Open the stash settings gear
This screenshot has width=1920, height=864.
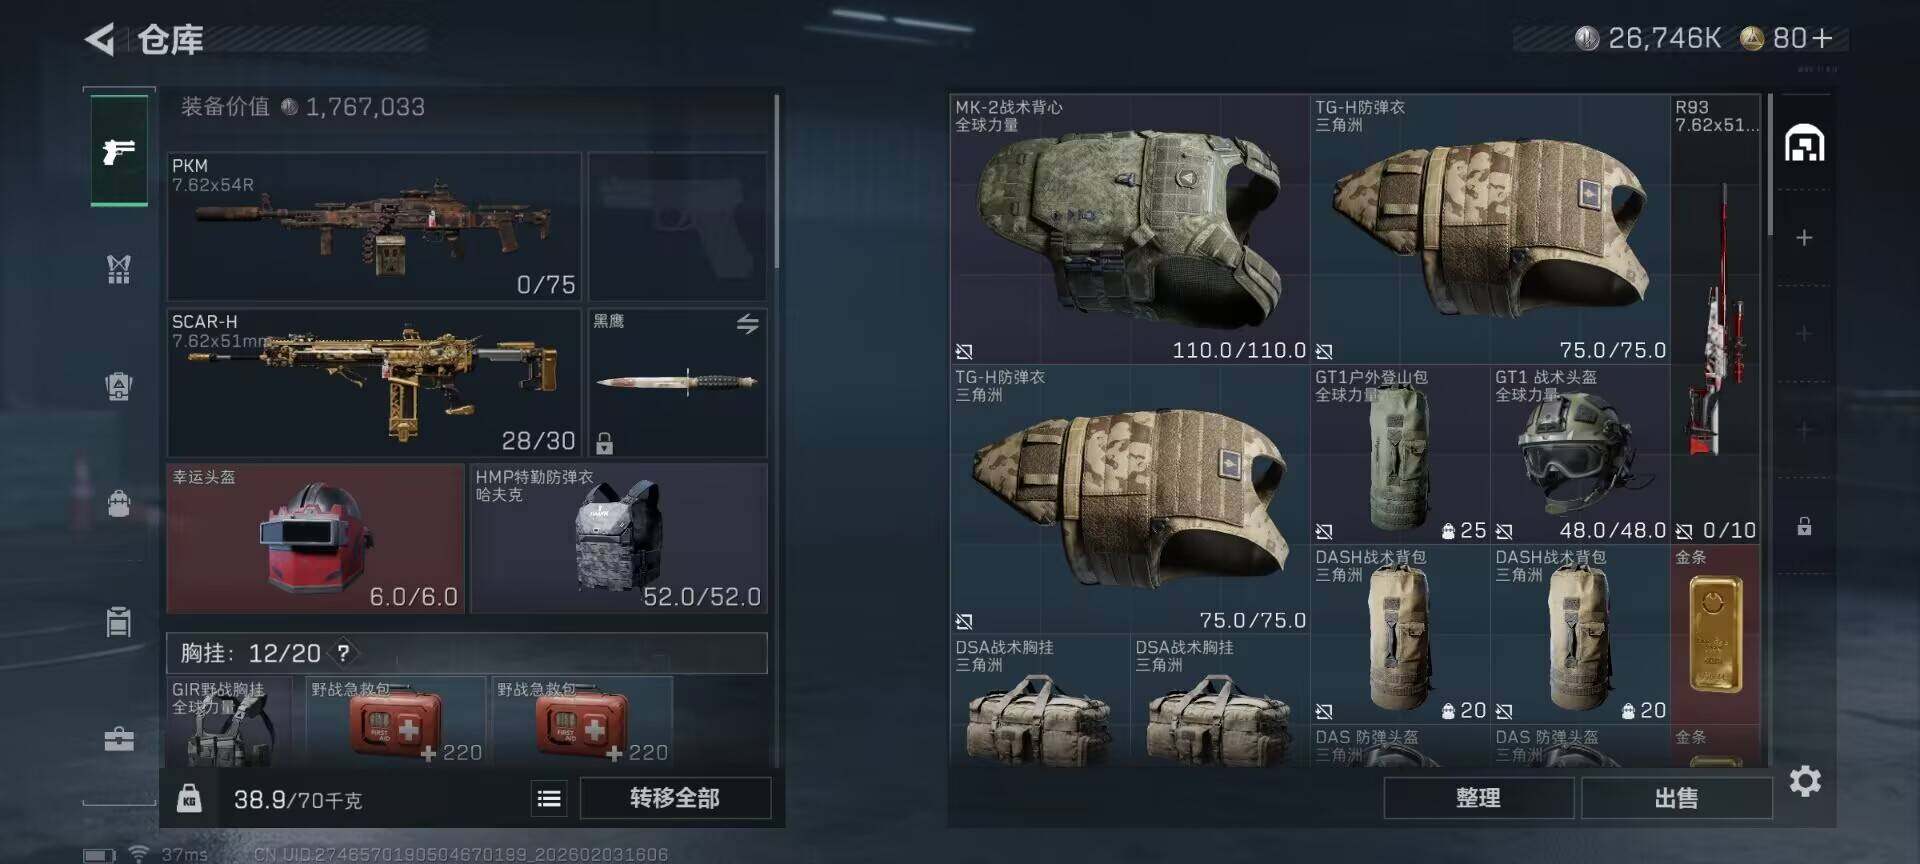pos(1805,781)
